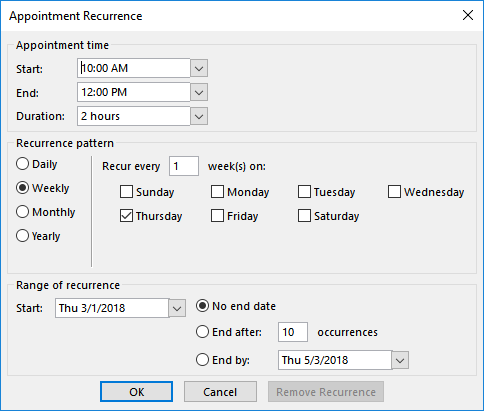Click the occurrences count field showing 10
This screenshot has width=484, height=411.
click(293, 332)
